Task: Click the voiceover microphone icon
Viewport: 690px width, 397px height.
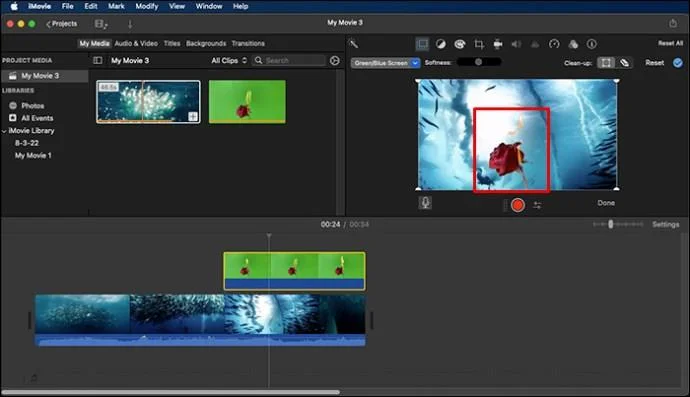Action: (x=425, y=202)
